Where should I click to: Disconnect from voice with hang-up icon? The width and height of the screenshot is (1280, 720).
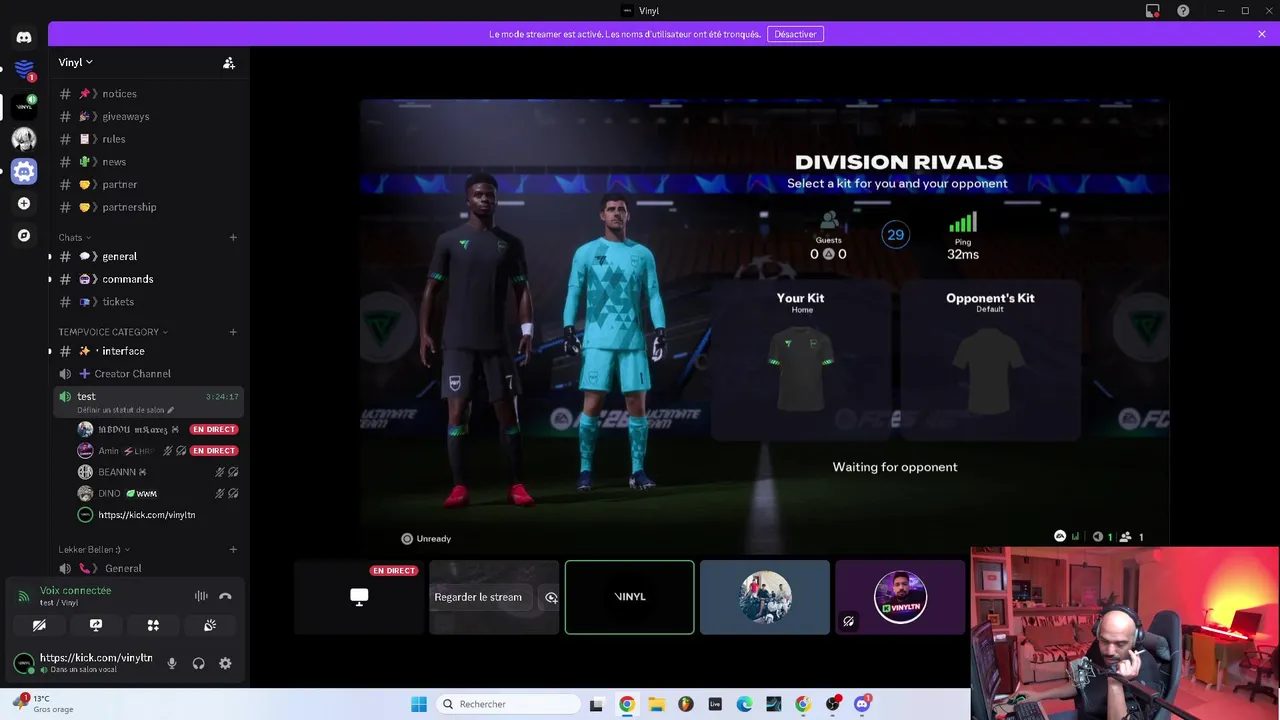225,596
